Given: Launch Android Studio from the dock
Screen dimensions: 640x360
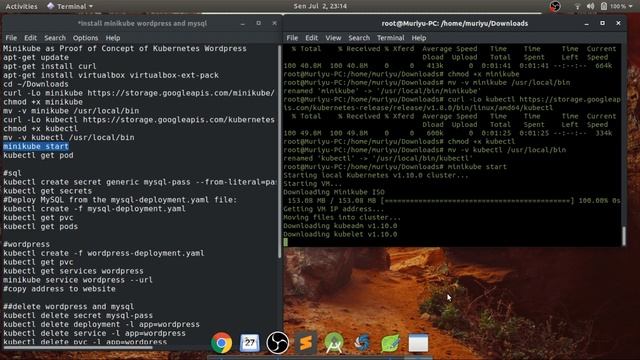Looking at the screenshot, I should [334, 343].
